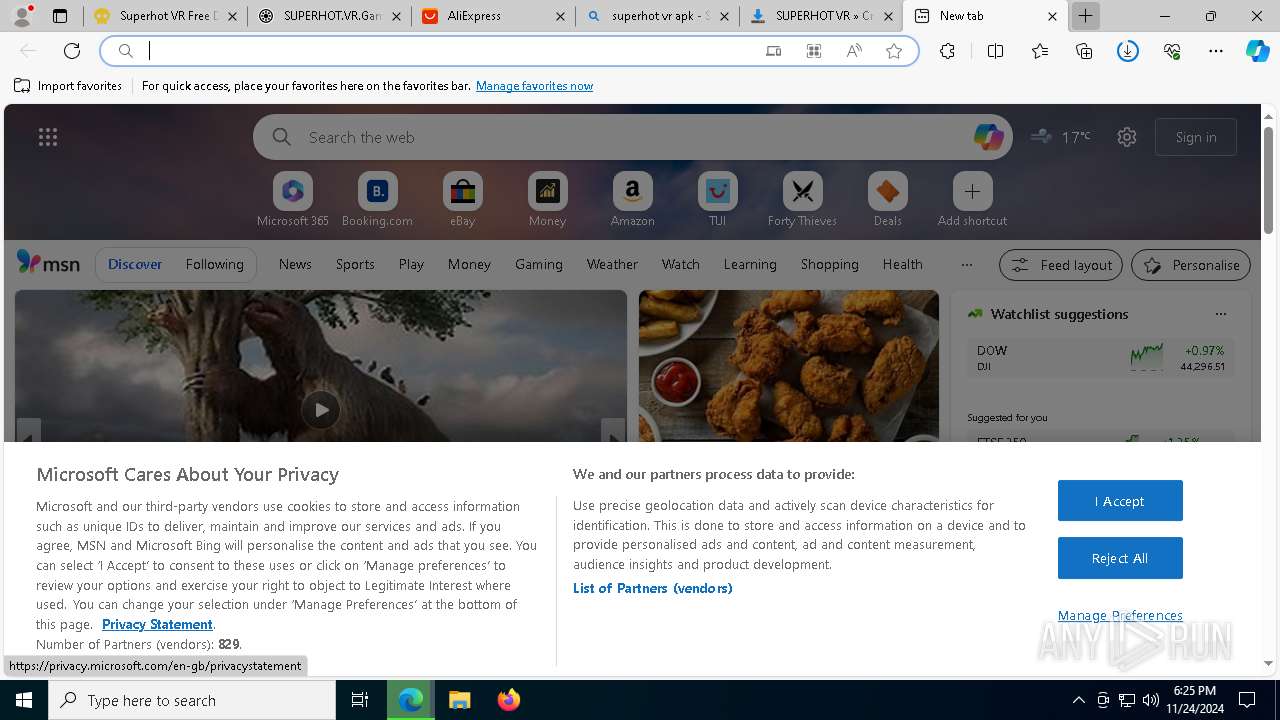Open Copilot sidebar icon
The height and width of the screenshot is (720, 1280).
pos(1257,51)
